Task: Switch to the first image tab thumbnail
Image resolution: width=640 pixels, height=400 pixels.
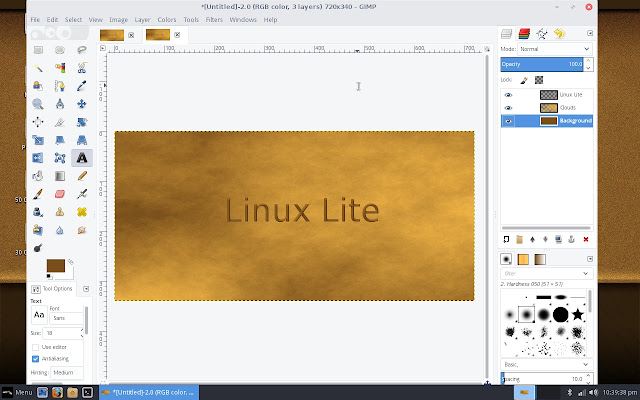Action: [112, 35]
